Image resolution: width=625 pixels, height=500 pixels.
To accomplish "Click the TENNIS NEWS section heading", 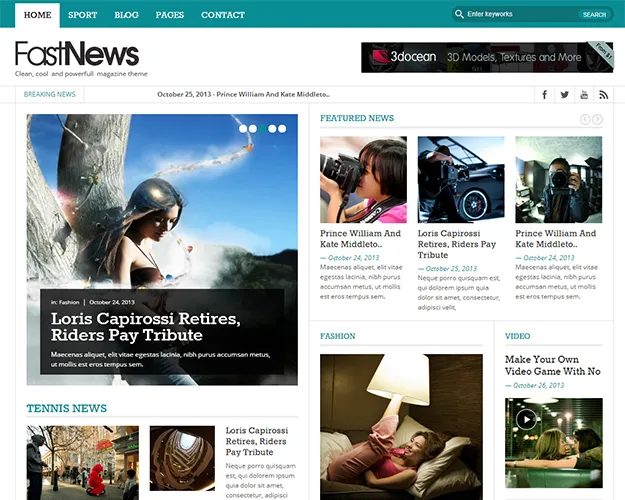I will pos(67,408).
